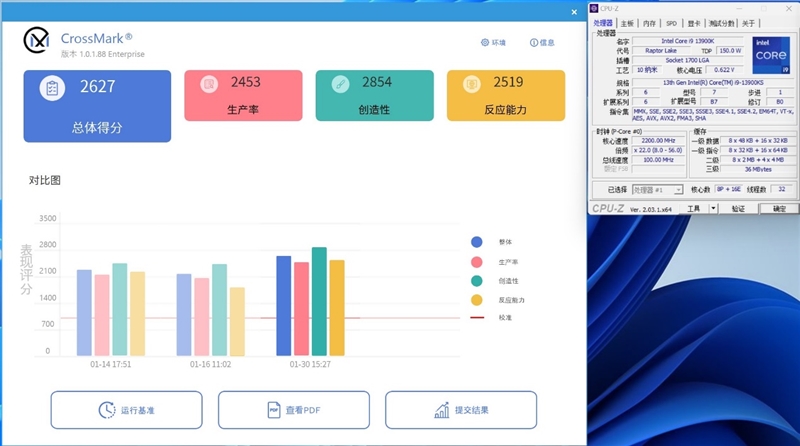Click the 01-16 11:02 chart date label

click(x=210, y=364)
